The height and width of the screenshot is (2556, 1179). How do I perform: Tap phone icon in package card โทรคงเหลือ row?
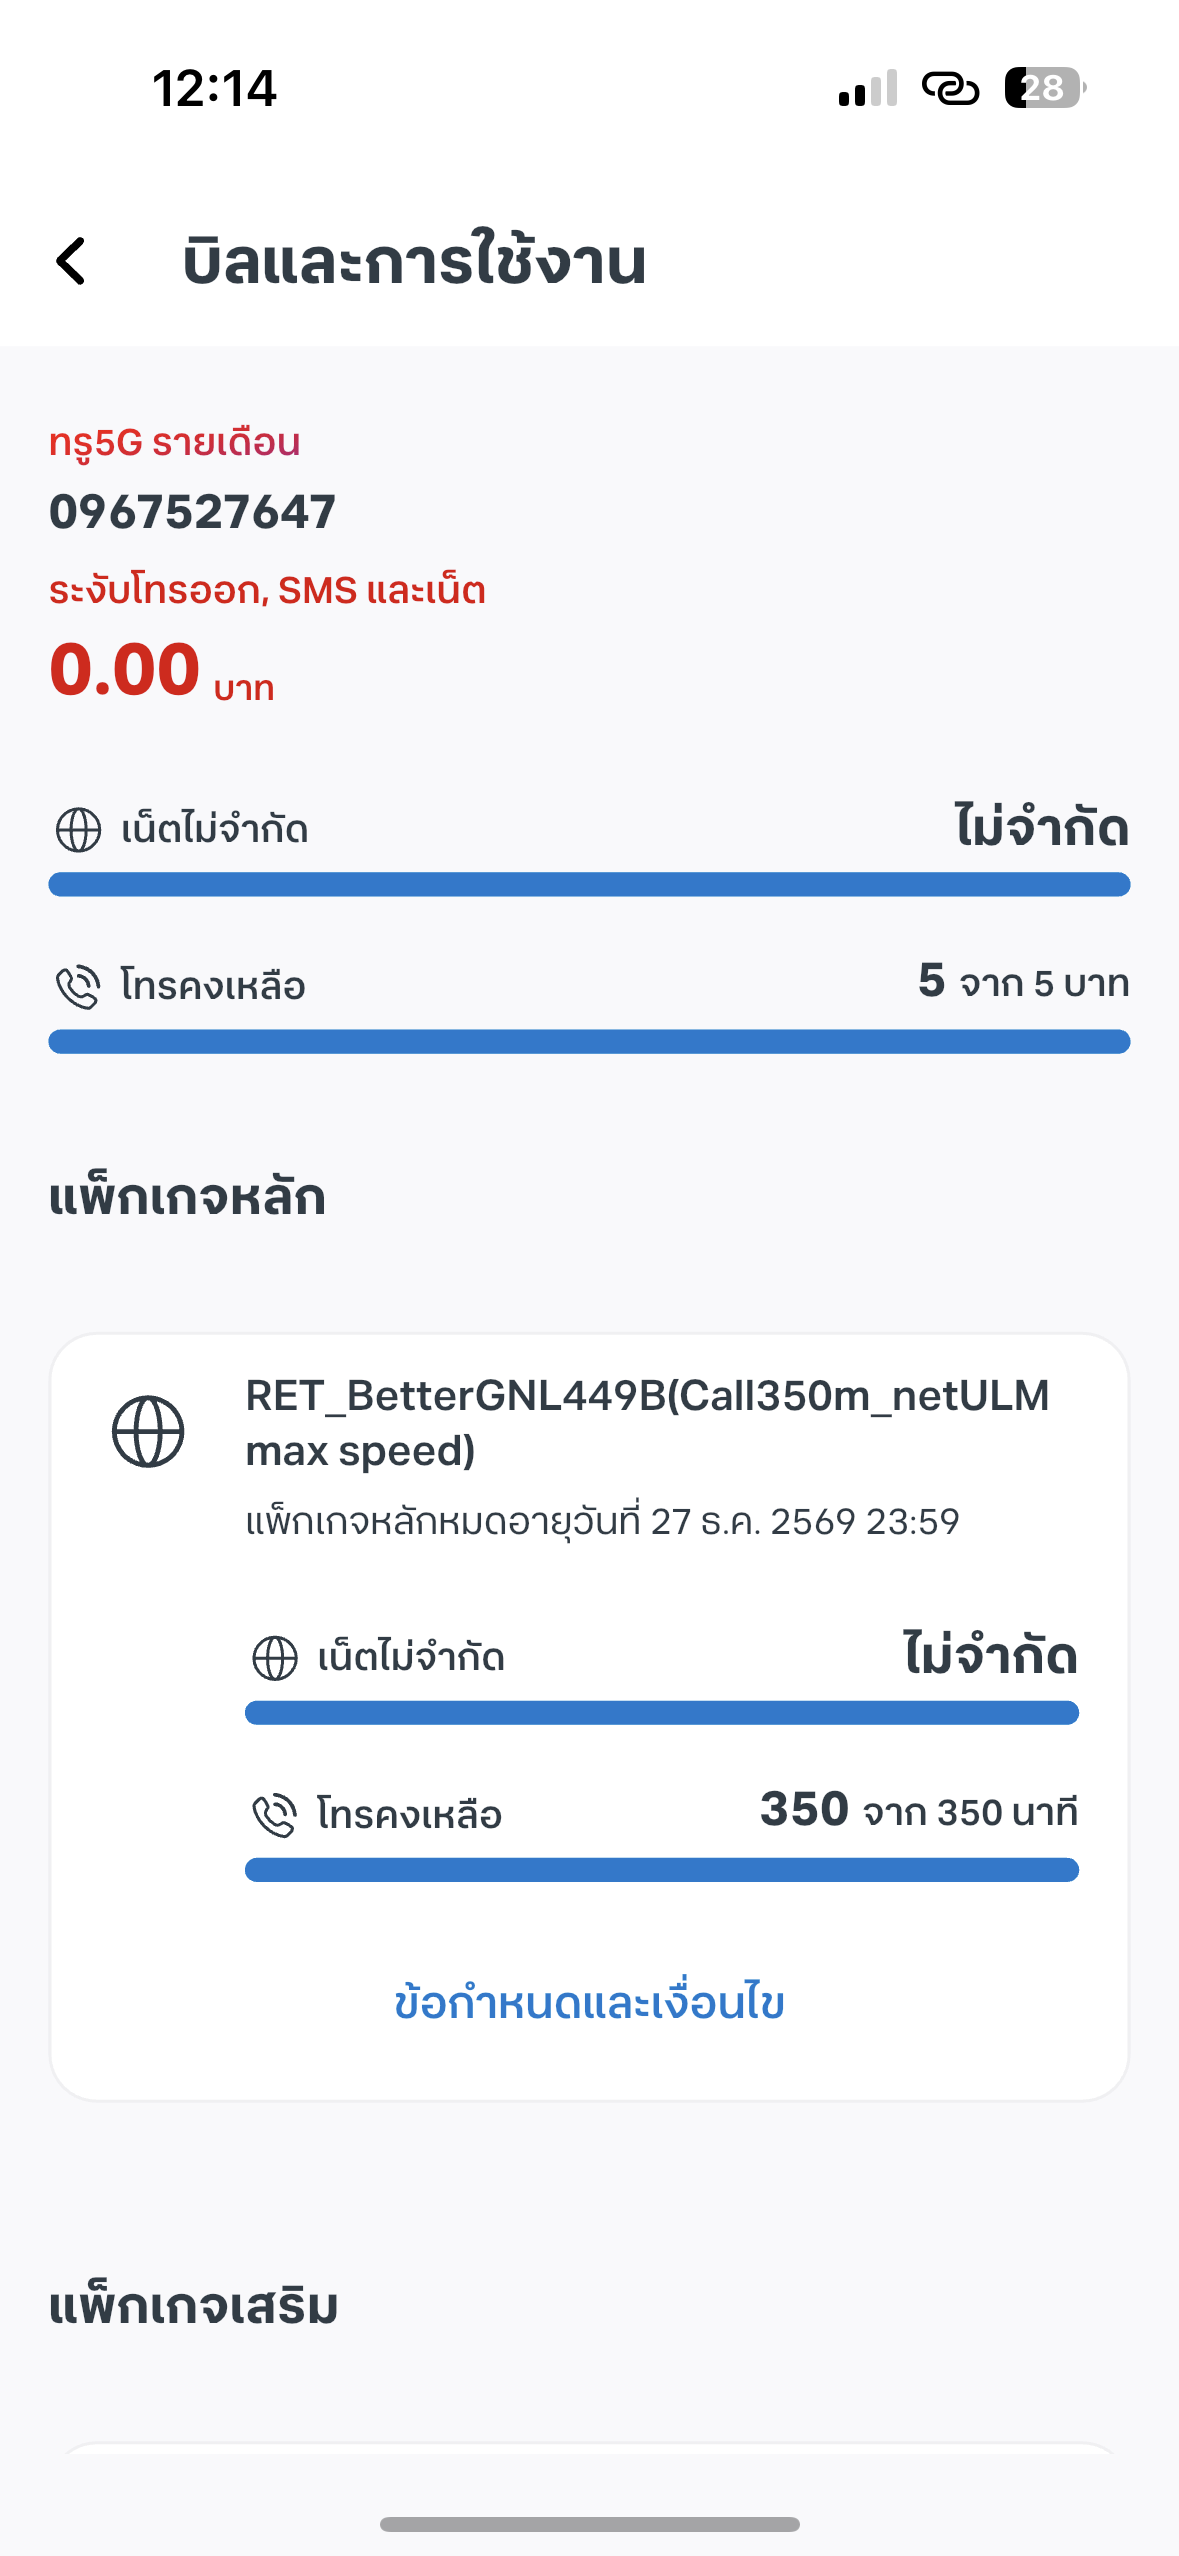click(275, 1815)
